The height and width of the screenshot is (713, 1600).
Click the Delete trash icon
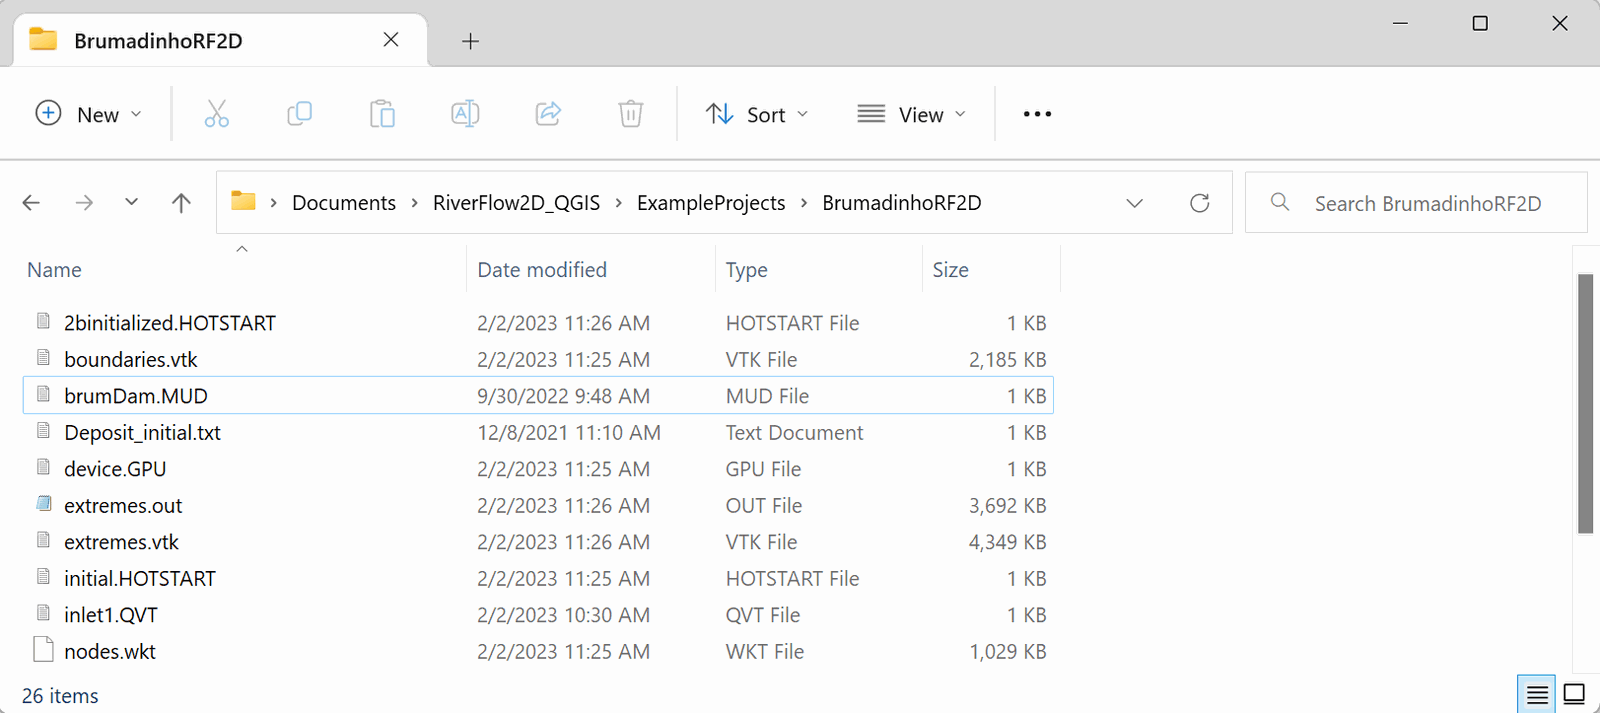[x=630, y=114]
